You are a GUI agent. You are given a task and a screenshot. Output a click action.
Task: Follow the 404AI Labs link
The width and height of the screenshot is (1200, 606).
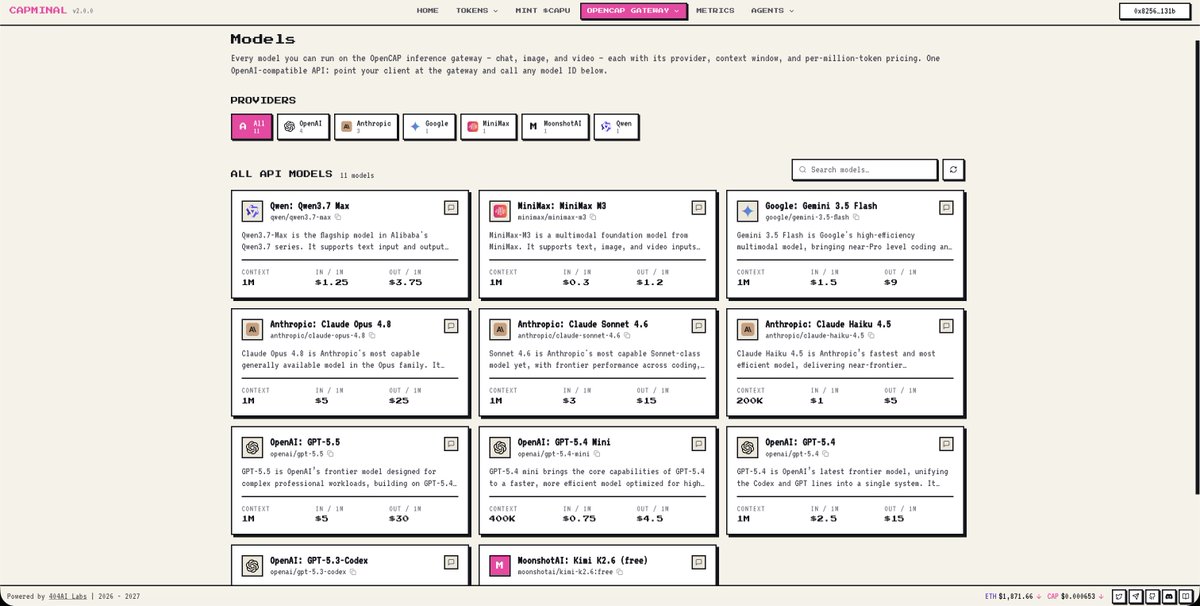(68, 597)
